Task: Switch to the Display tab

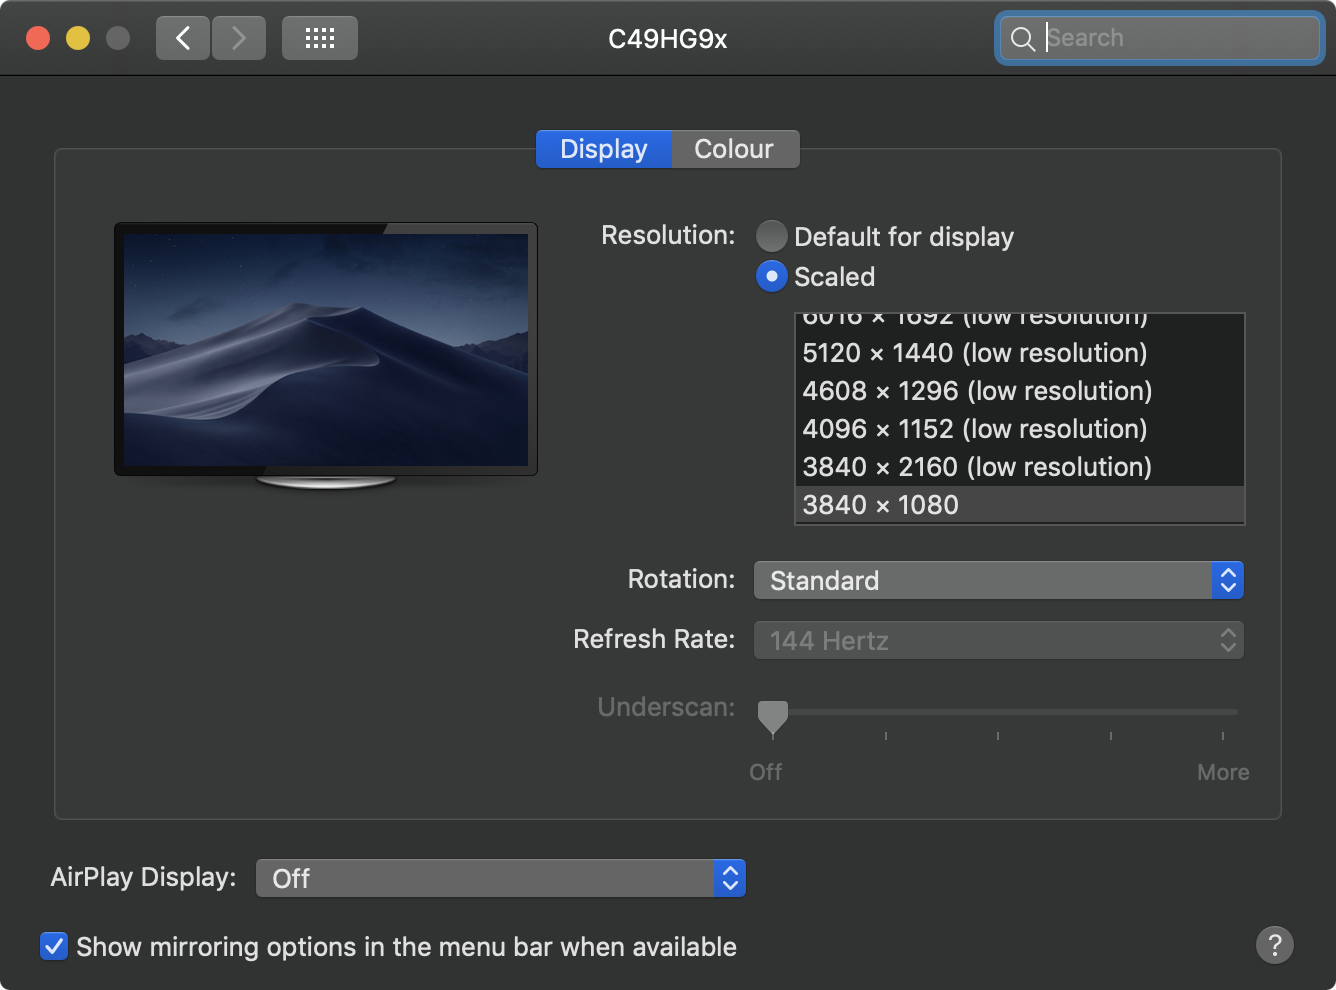Action: [x=603, y=148]
